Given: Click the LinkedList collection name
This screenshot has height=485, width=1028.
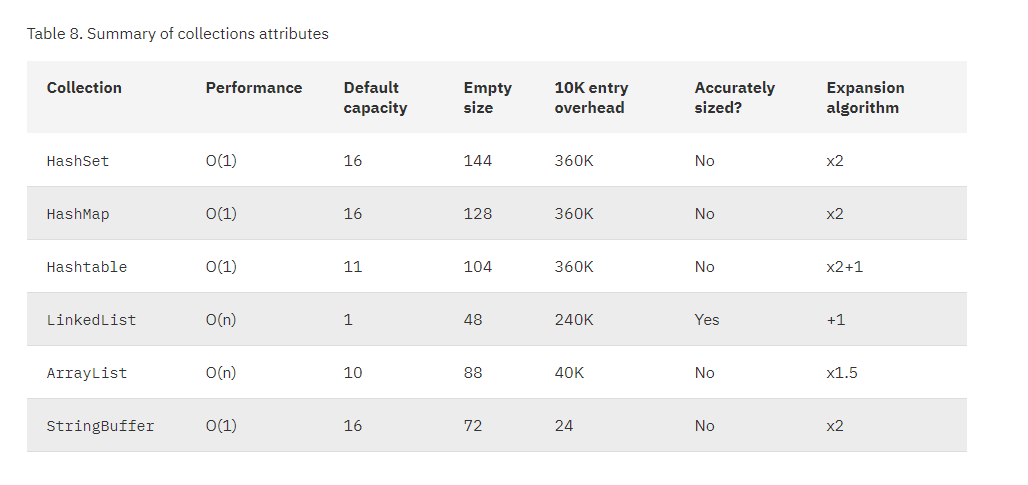Looking at the screenshot, I should tap(91, 320).
